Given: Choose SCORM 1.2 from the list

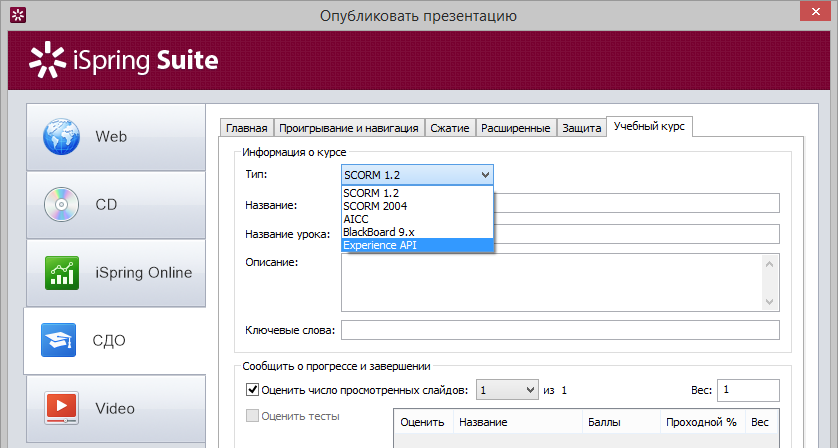Looking at the screenshot, I should [x=417, y=193].
